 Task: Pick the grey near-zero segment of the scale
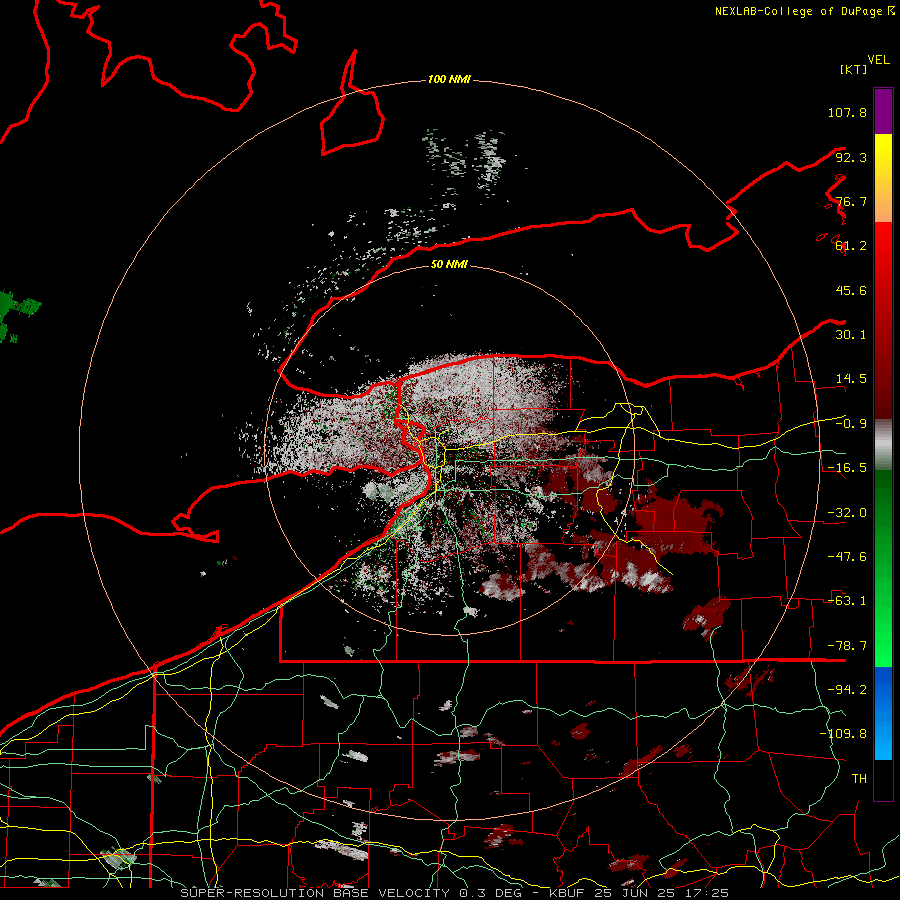883,445
